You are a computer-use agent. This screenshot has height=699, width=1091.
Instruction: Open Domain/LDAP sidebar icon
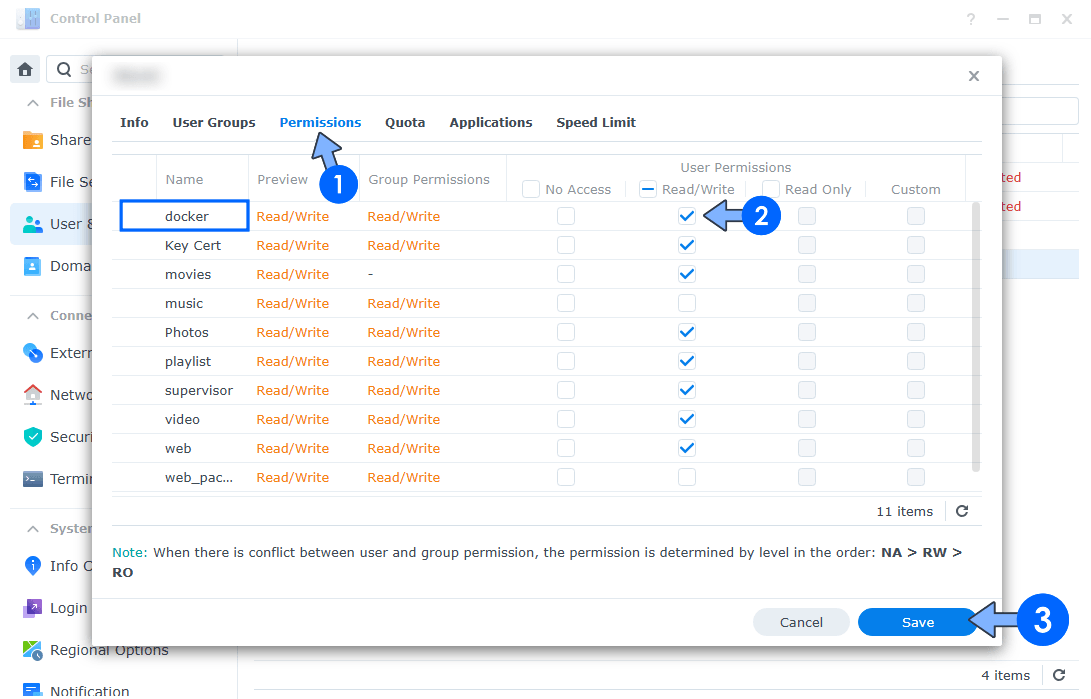coord(33,266)
